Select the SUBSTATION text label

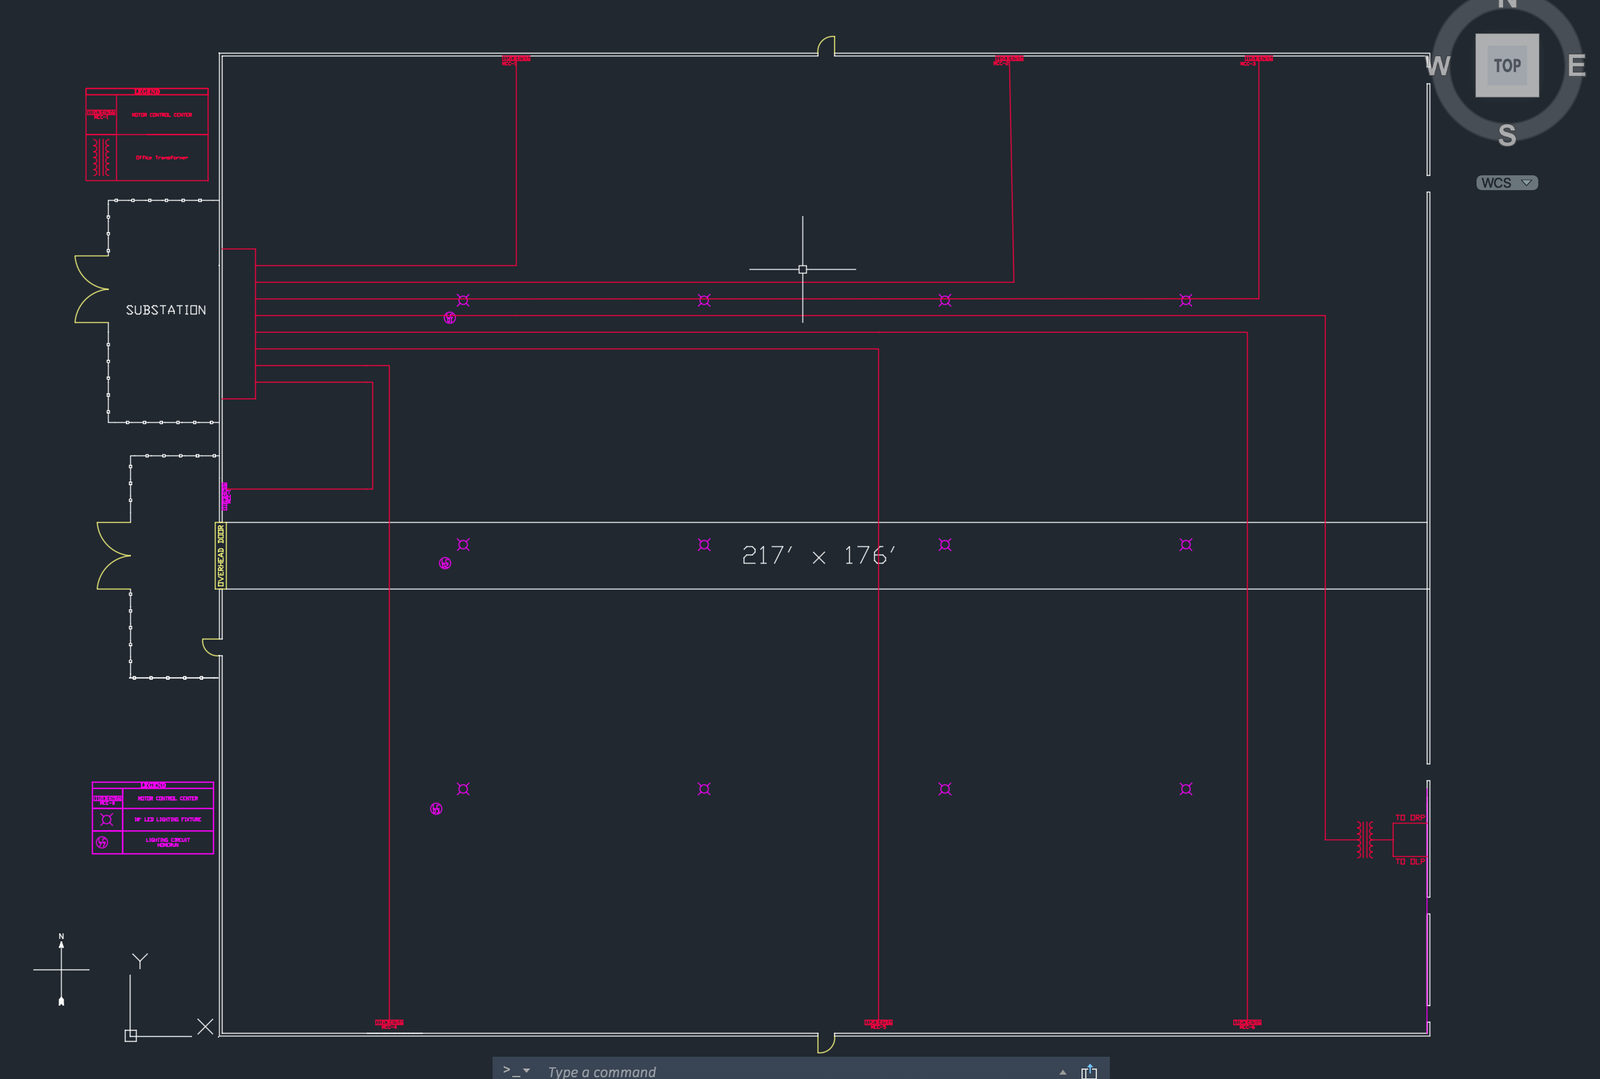tap(166, 310)
